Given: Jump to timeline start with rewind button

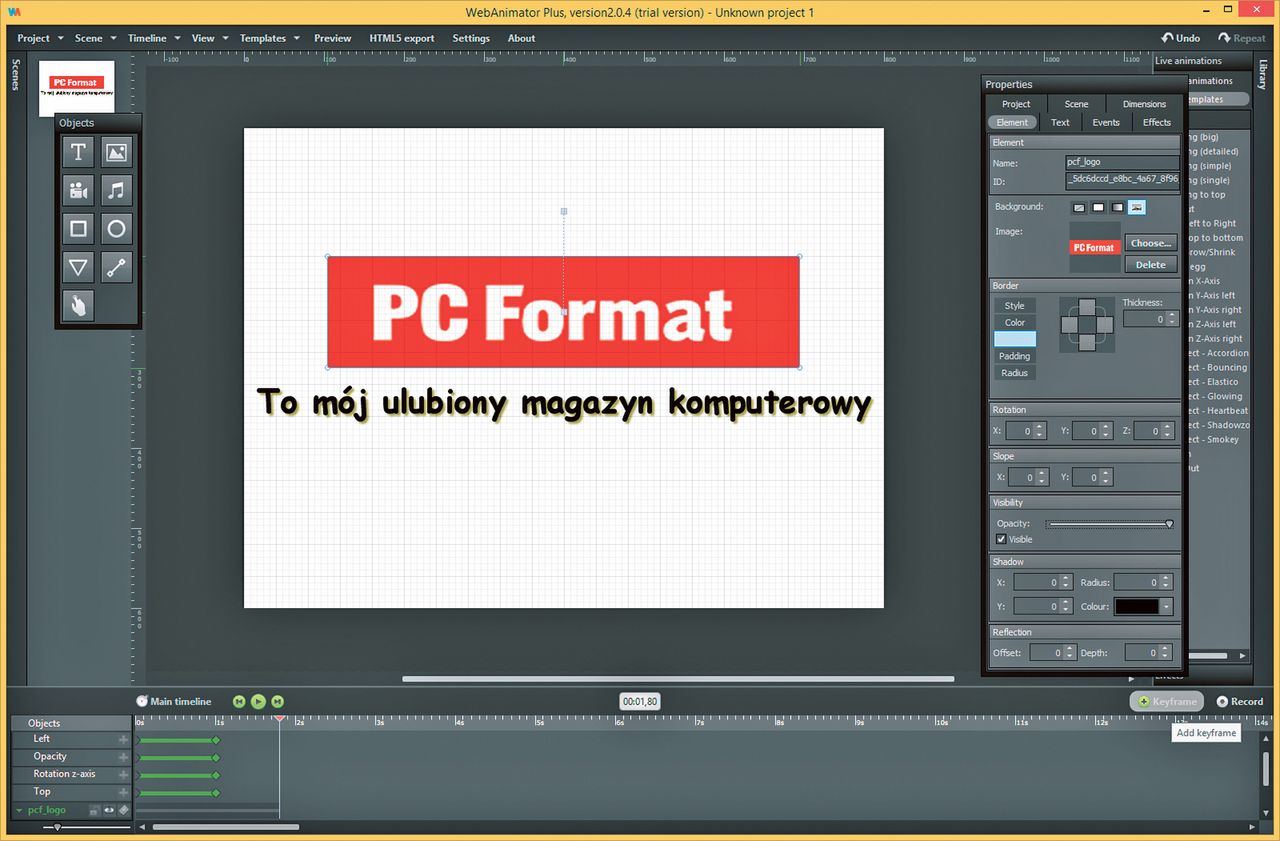Looking at the screenshot, I should [239, 701].
